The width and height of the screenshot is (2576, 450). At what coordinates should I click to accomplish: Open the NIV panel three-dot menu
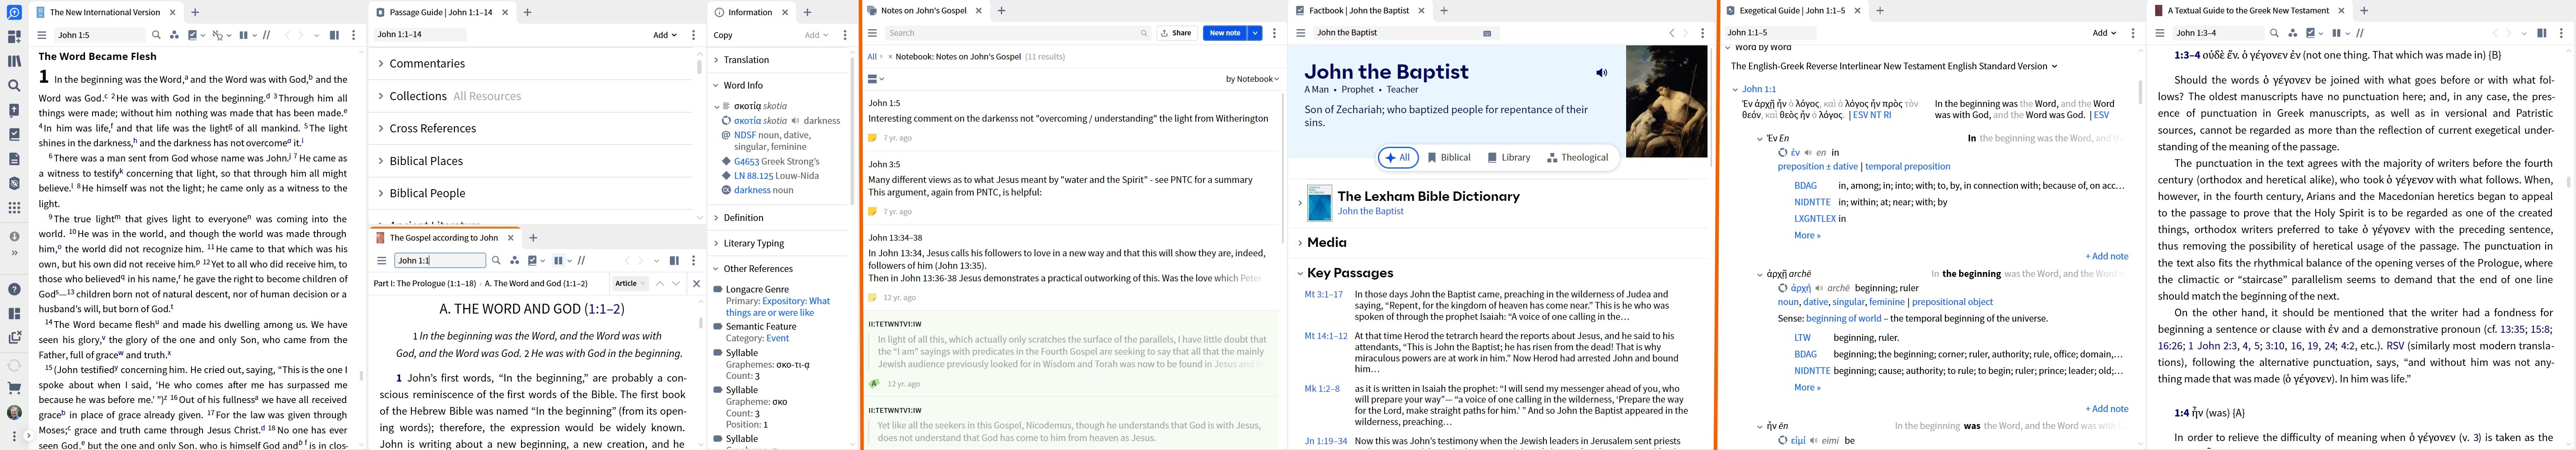coord(354,35)
